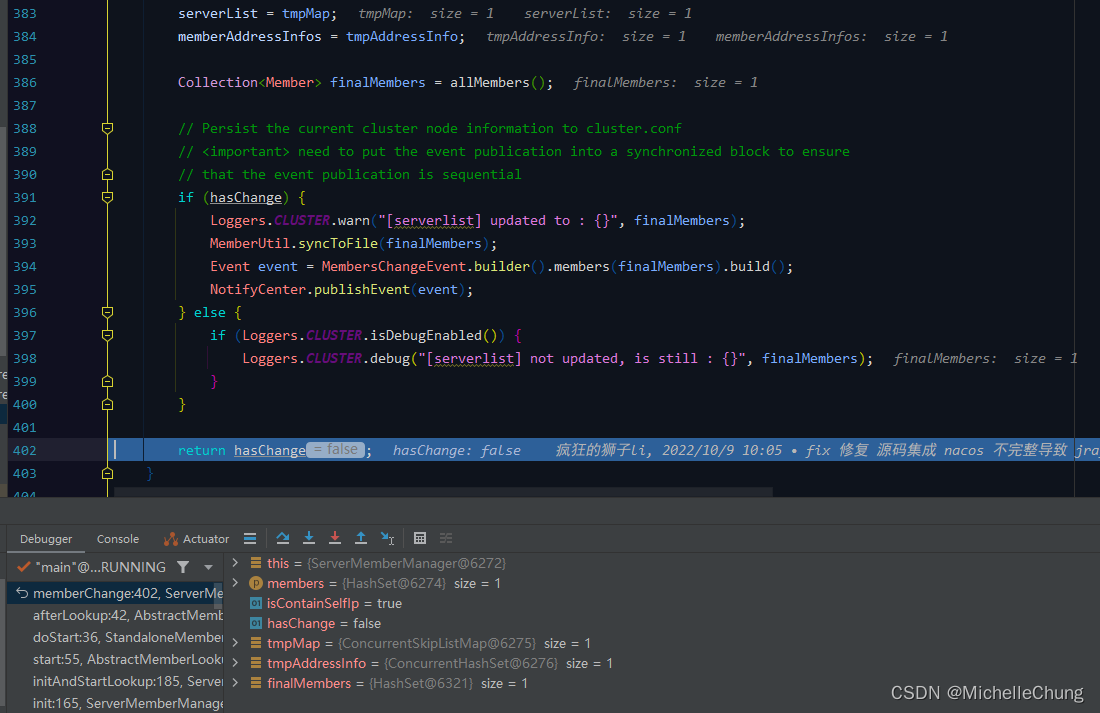
Task: Expand the 'this' variable node
Action: click(235, 563)
